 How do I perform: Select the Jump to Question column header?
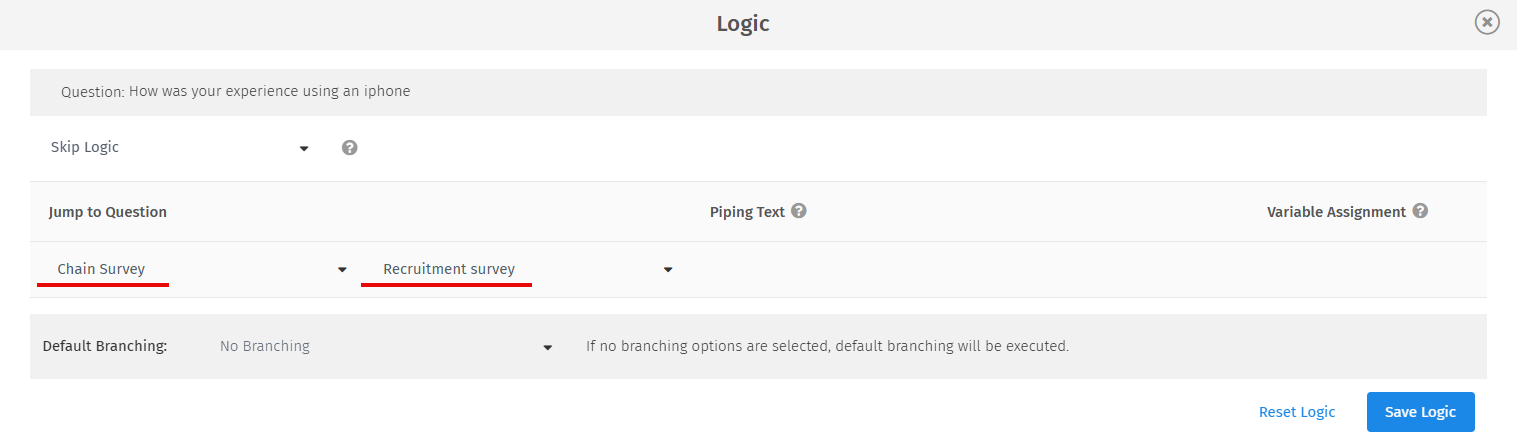tap(108, 212)
